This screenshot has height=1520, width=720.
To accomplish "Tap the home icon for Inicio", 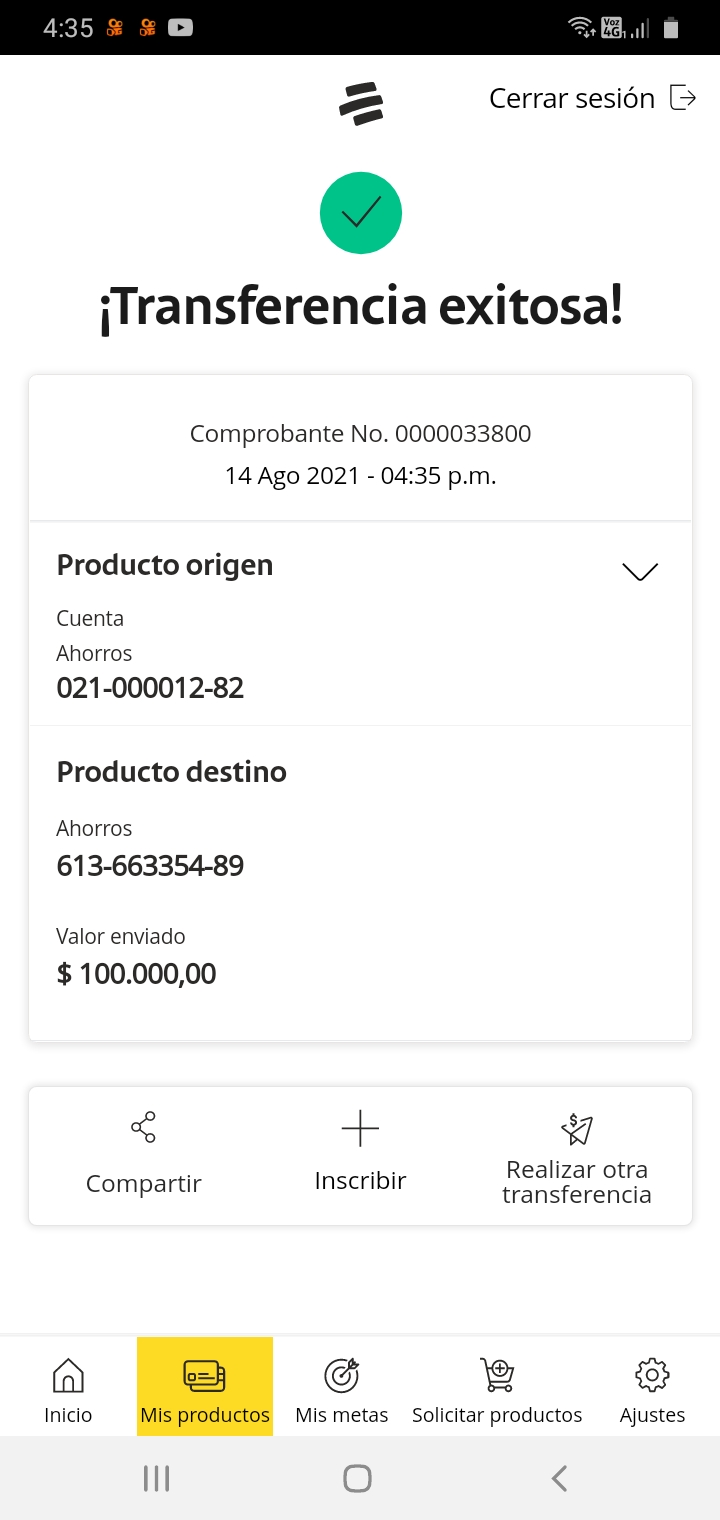I will (68, 1376).
